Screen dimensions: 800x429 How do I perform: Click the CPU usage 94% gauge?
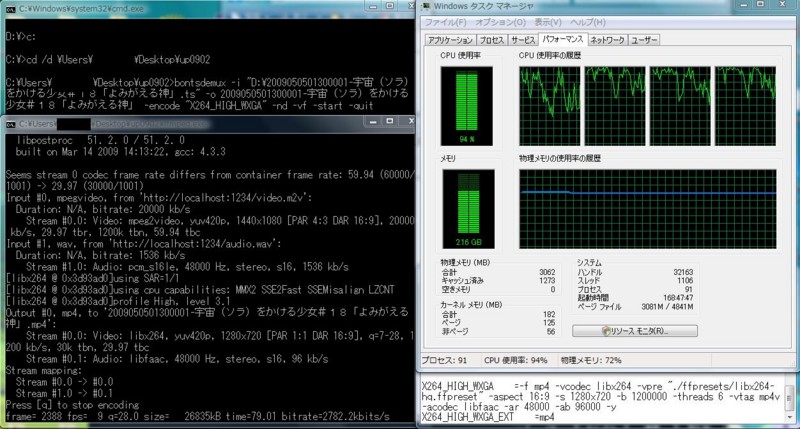[x=466, y=106]
